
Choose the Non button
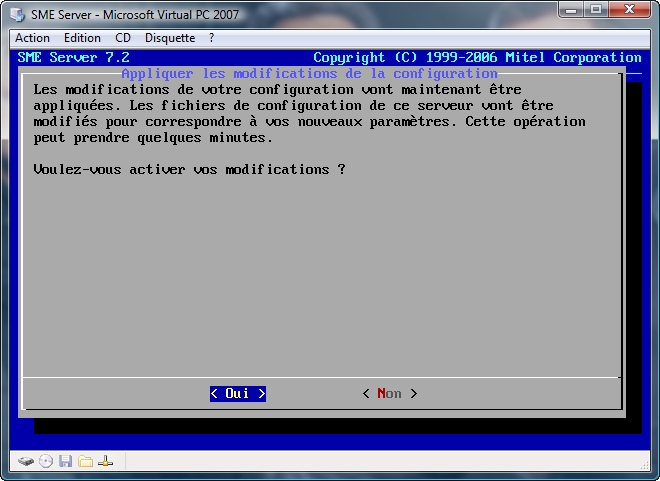click(x=390, y=394)
